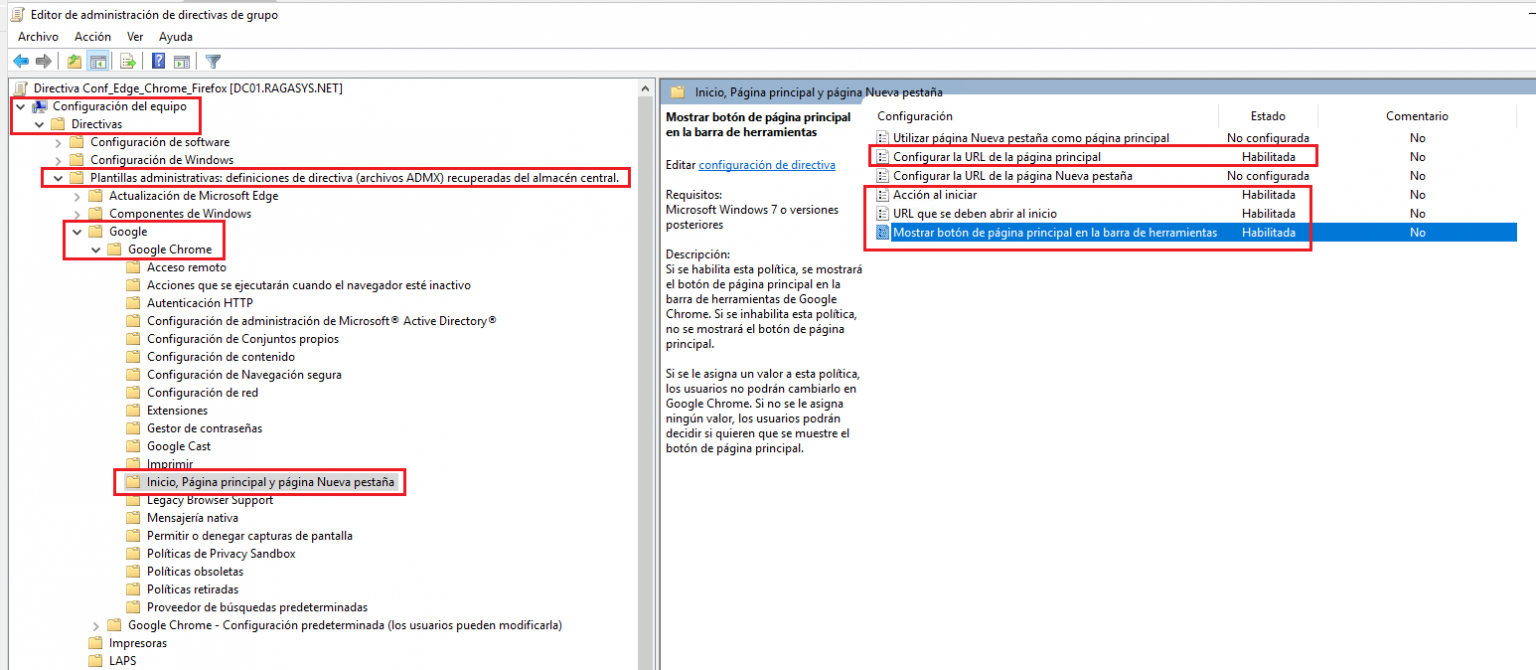This screenshot has height=670, width=1536.
Task: Open Help using the blue question mark icon
Action: [158, 60]
